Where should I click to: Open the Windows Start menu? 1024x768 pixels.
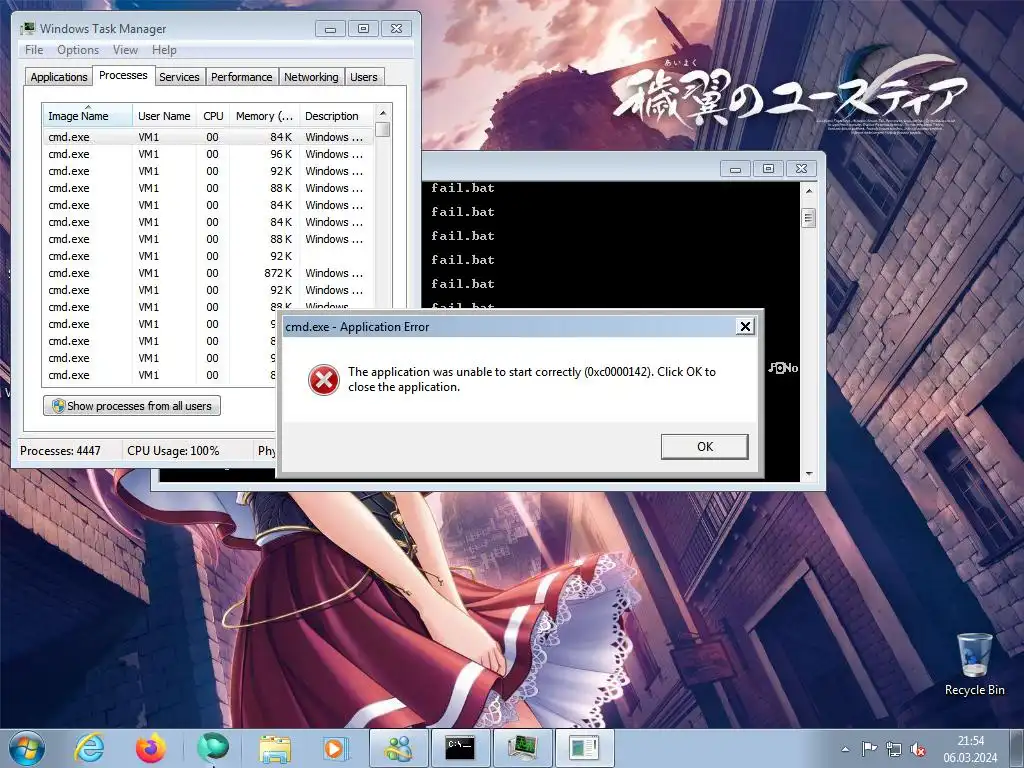(x=27, y=748)
